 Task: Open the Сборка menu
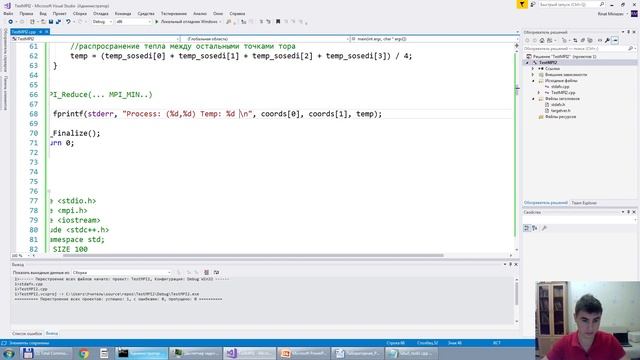80,13
